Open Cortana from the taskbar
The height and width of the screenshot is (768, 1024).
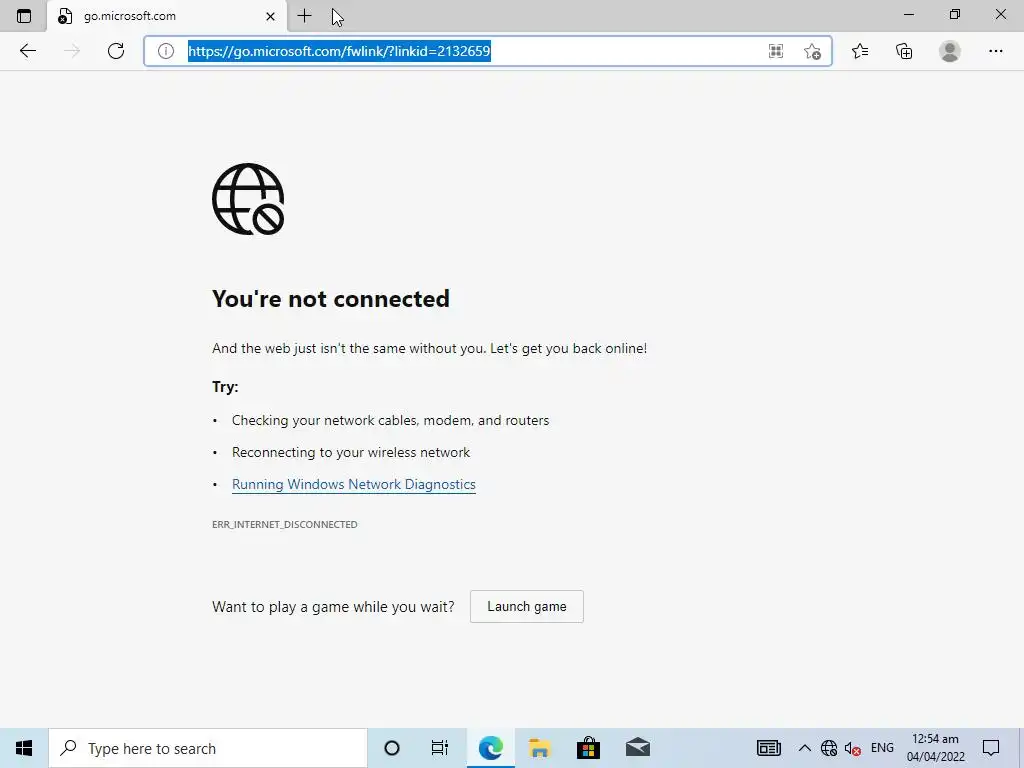point(392,748)
